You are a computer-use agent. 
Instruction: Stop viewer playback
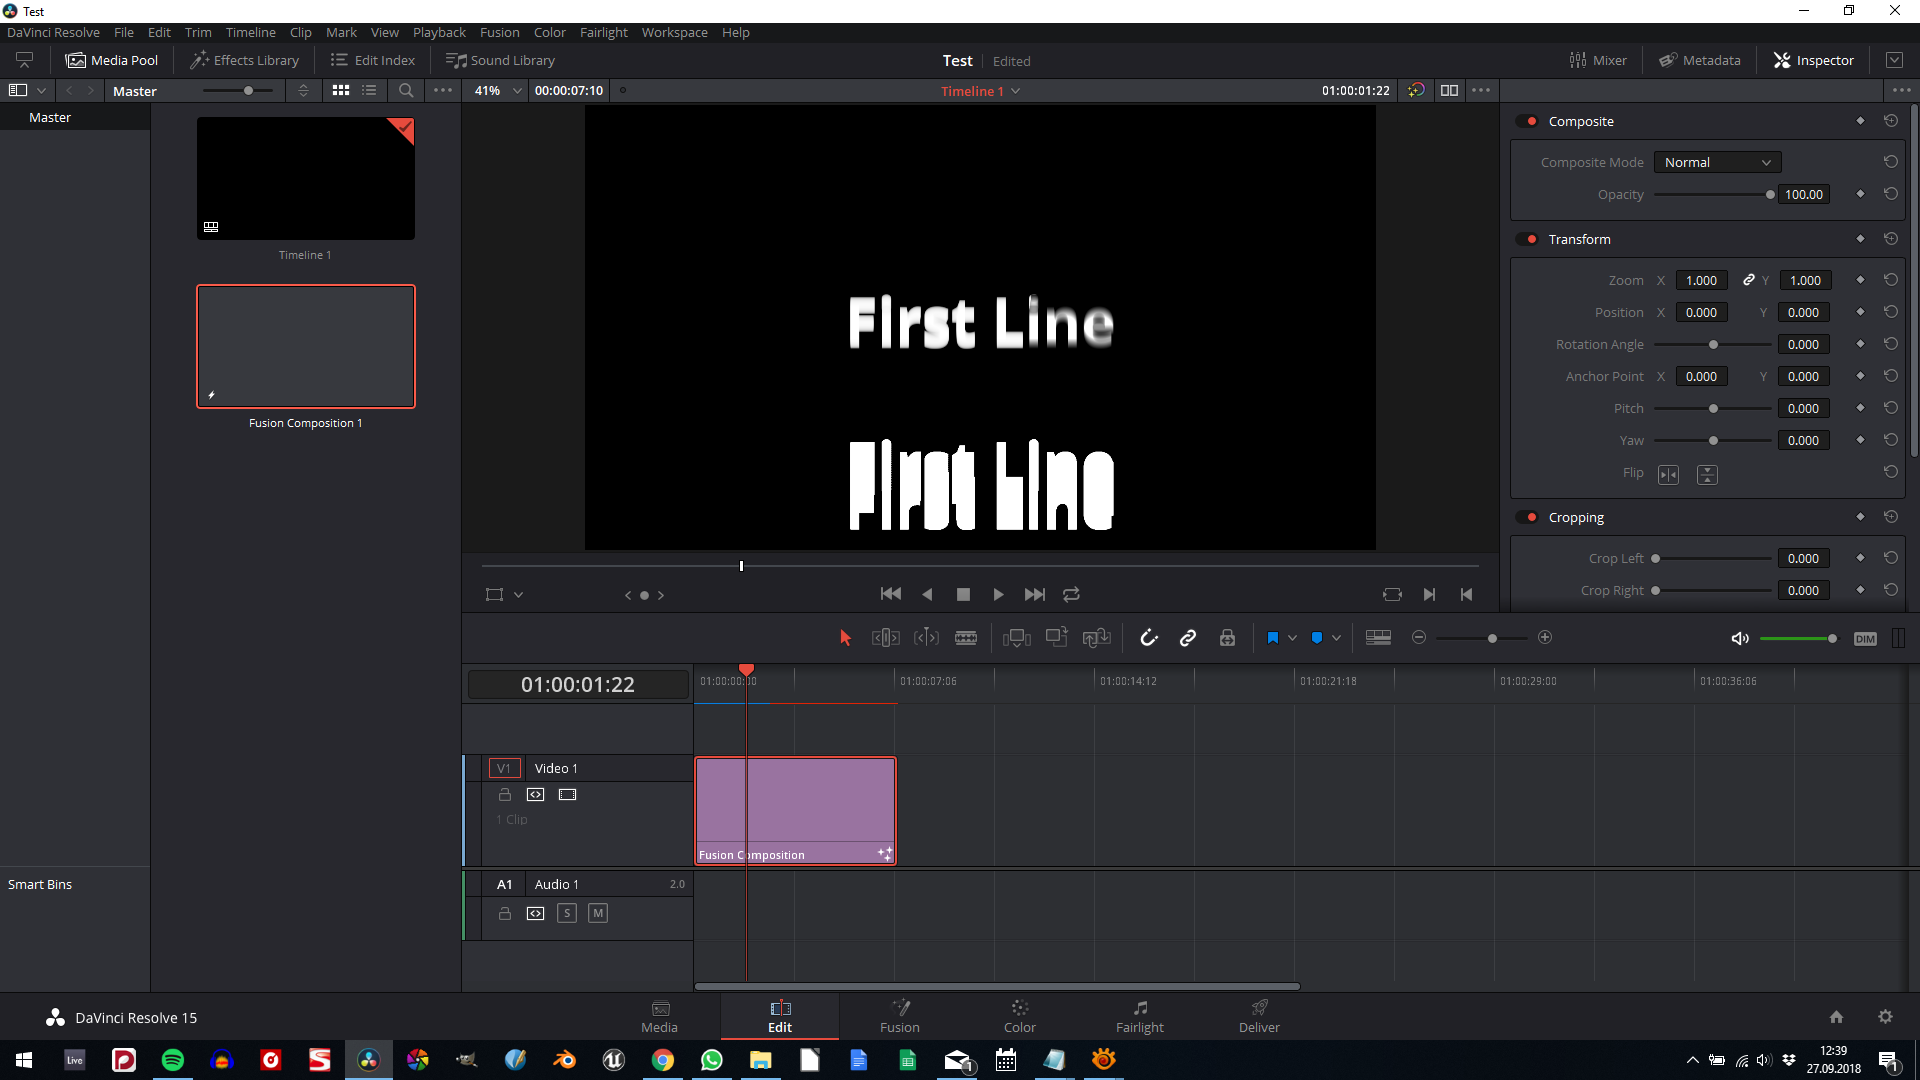coord(963,594)
